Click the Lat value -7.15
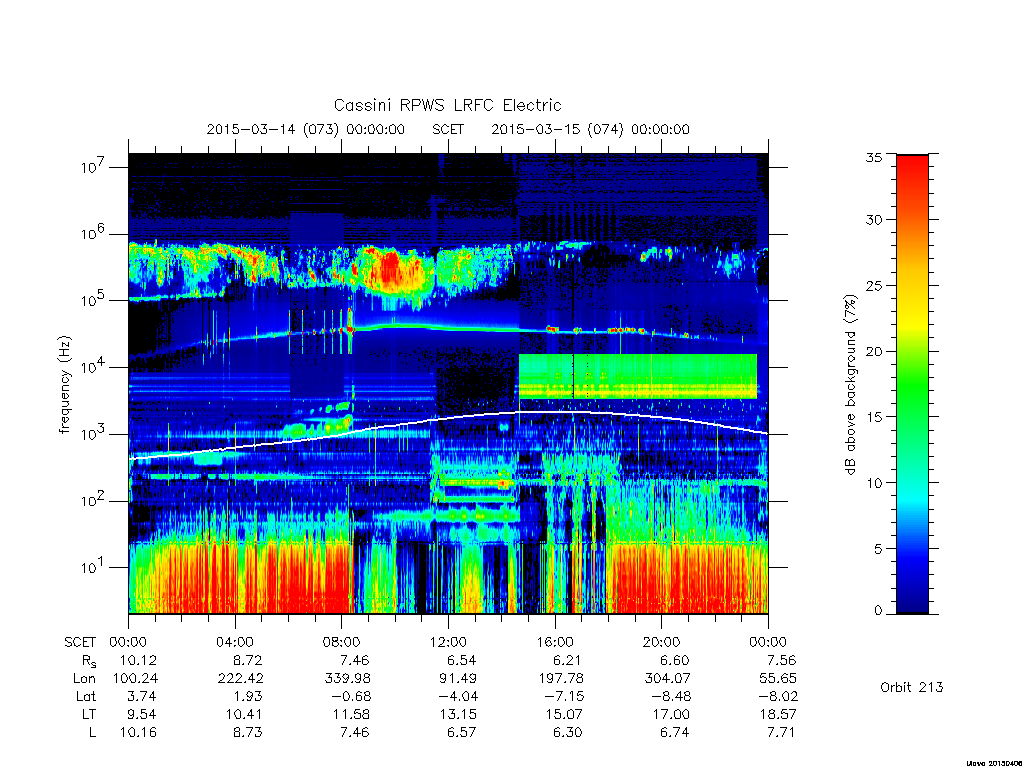Viewport: 1024px width, 768px height. tap(564, 697)
